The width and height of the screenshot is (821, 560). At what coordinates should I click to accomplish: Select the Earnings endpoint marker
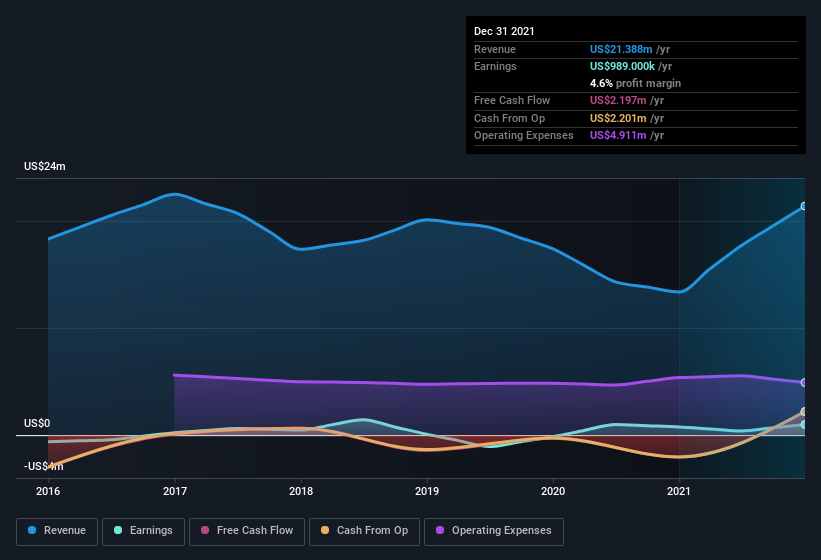803,424
